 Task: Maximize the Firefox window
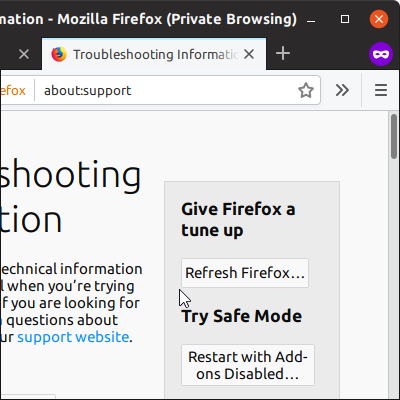pos(345,19)
